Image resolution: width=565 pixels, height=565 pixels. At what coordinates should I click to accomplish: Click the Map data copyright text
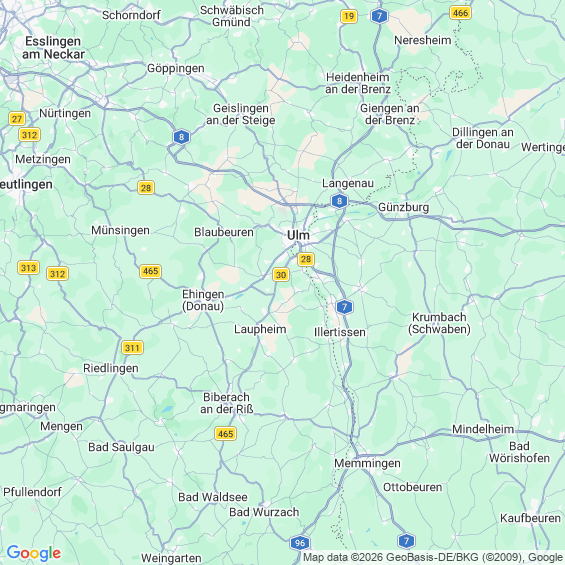tap(433, 557)
